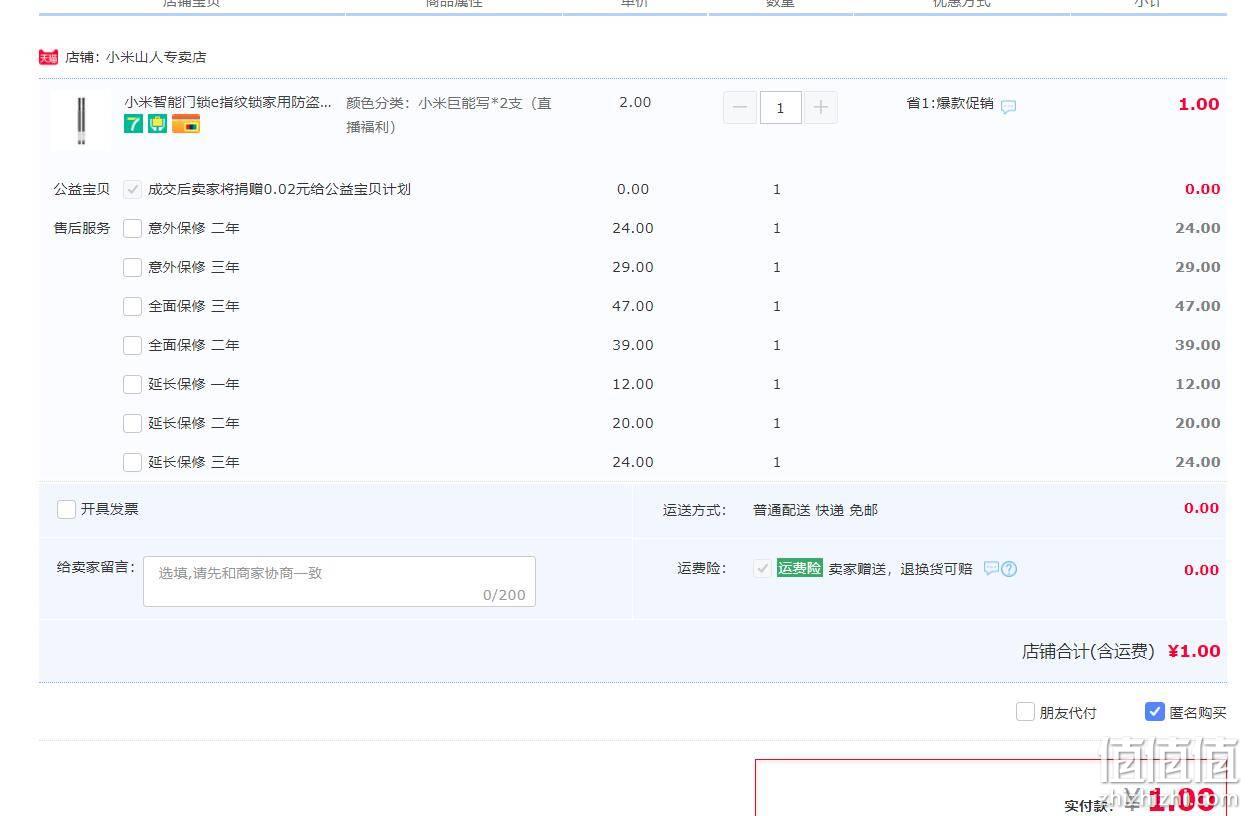Enable 延长保修 三年 checkbox
The width and height of the screenshot is (1248, 816).
coord(132,462)
